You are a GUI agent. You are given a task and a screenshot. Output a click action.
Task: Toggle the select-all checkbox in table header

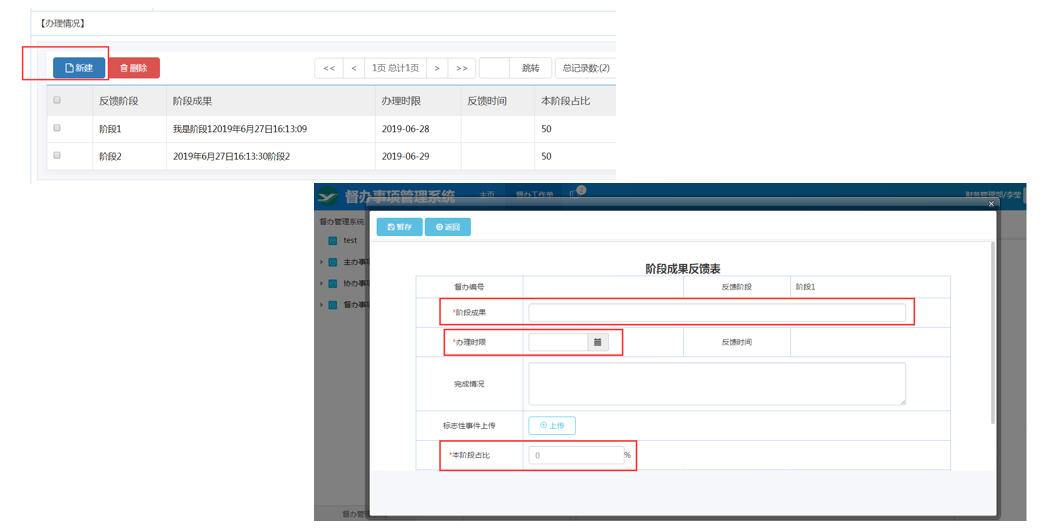[x=57, y=100]
